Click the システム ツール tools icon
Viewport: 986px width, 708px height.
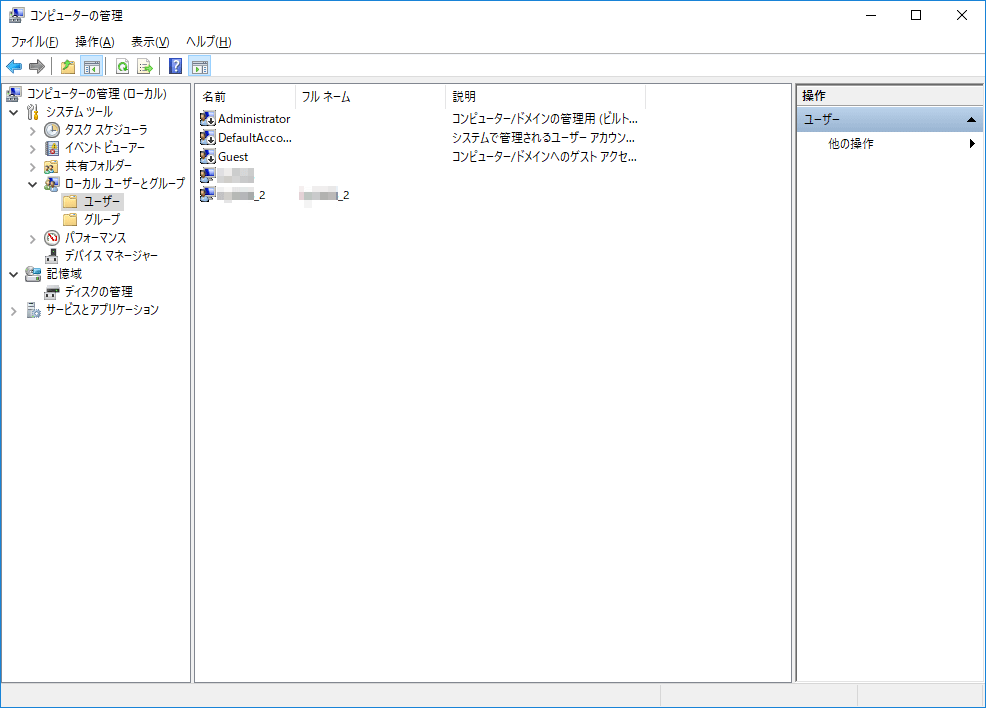33,112
